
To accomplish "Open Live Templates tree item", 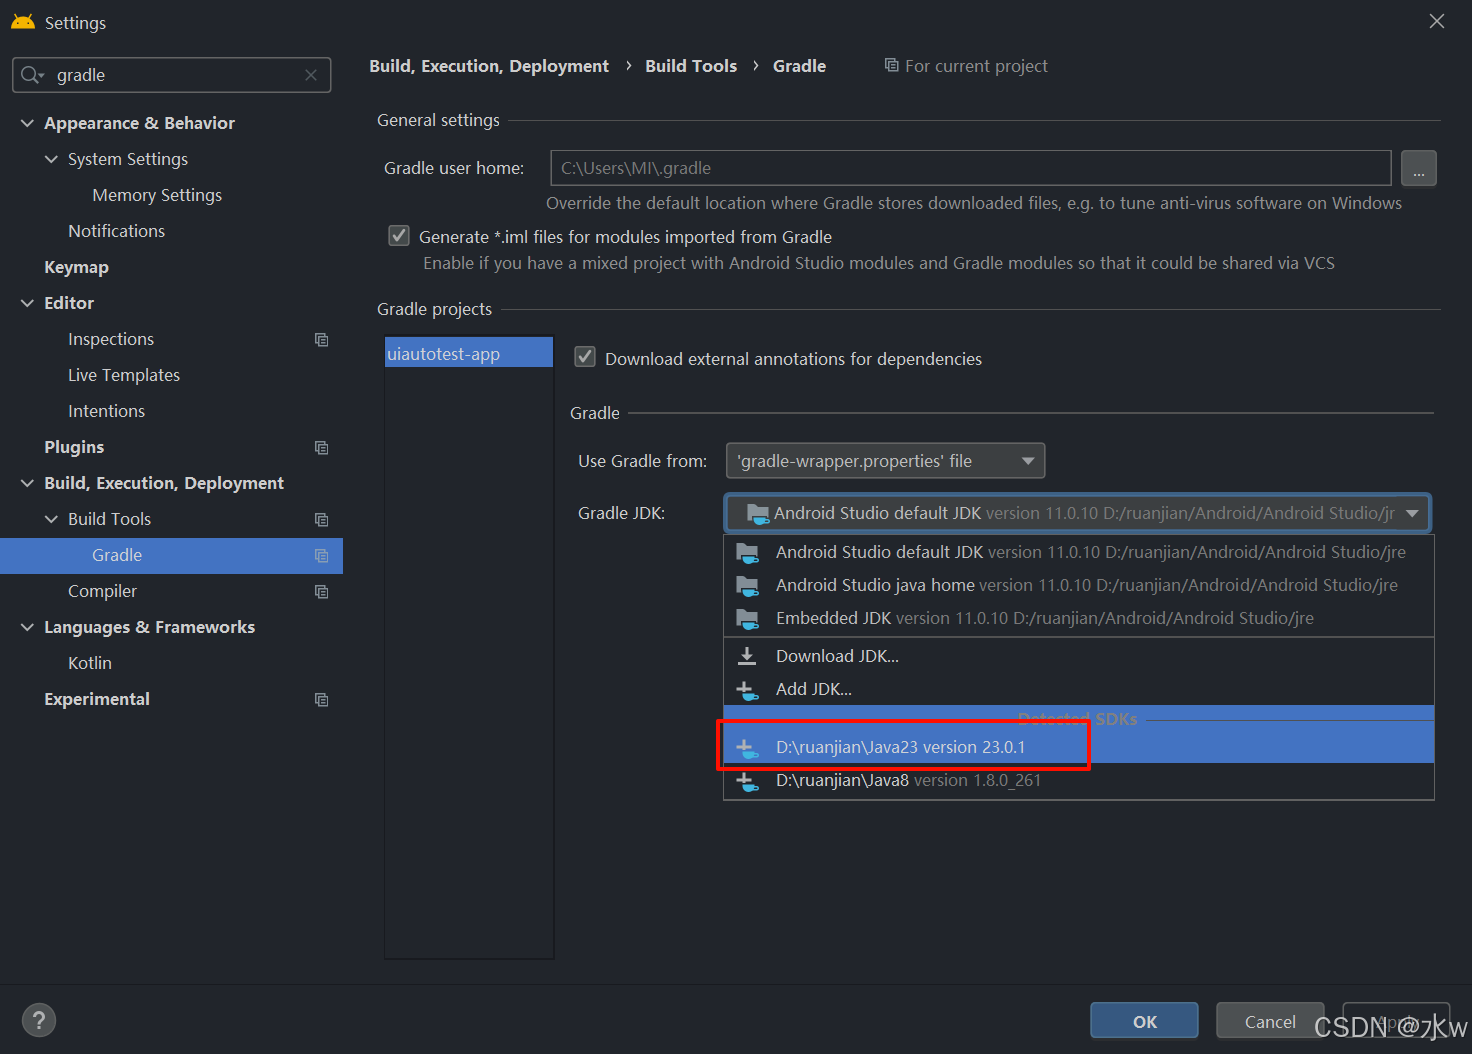I will [x=124, y=375].
